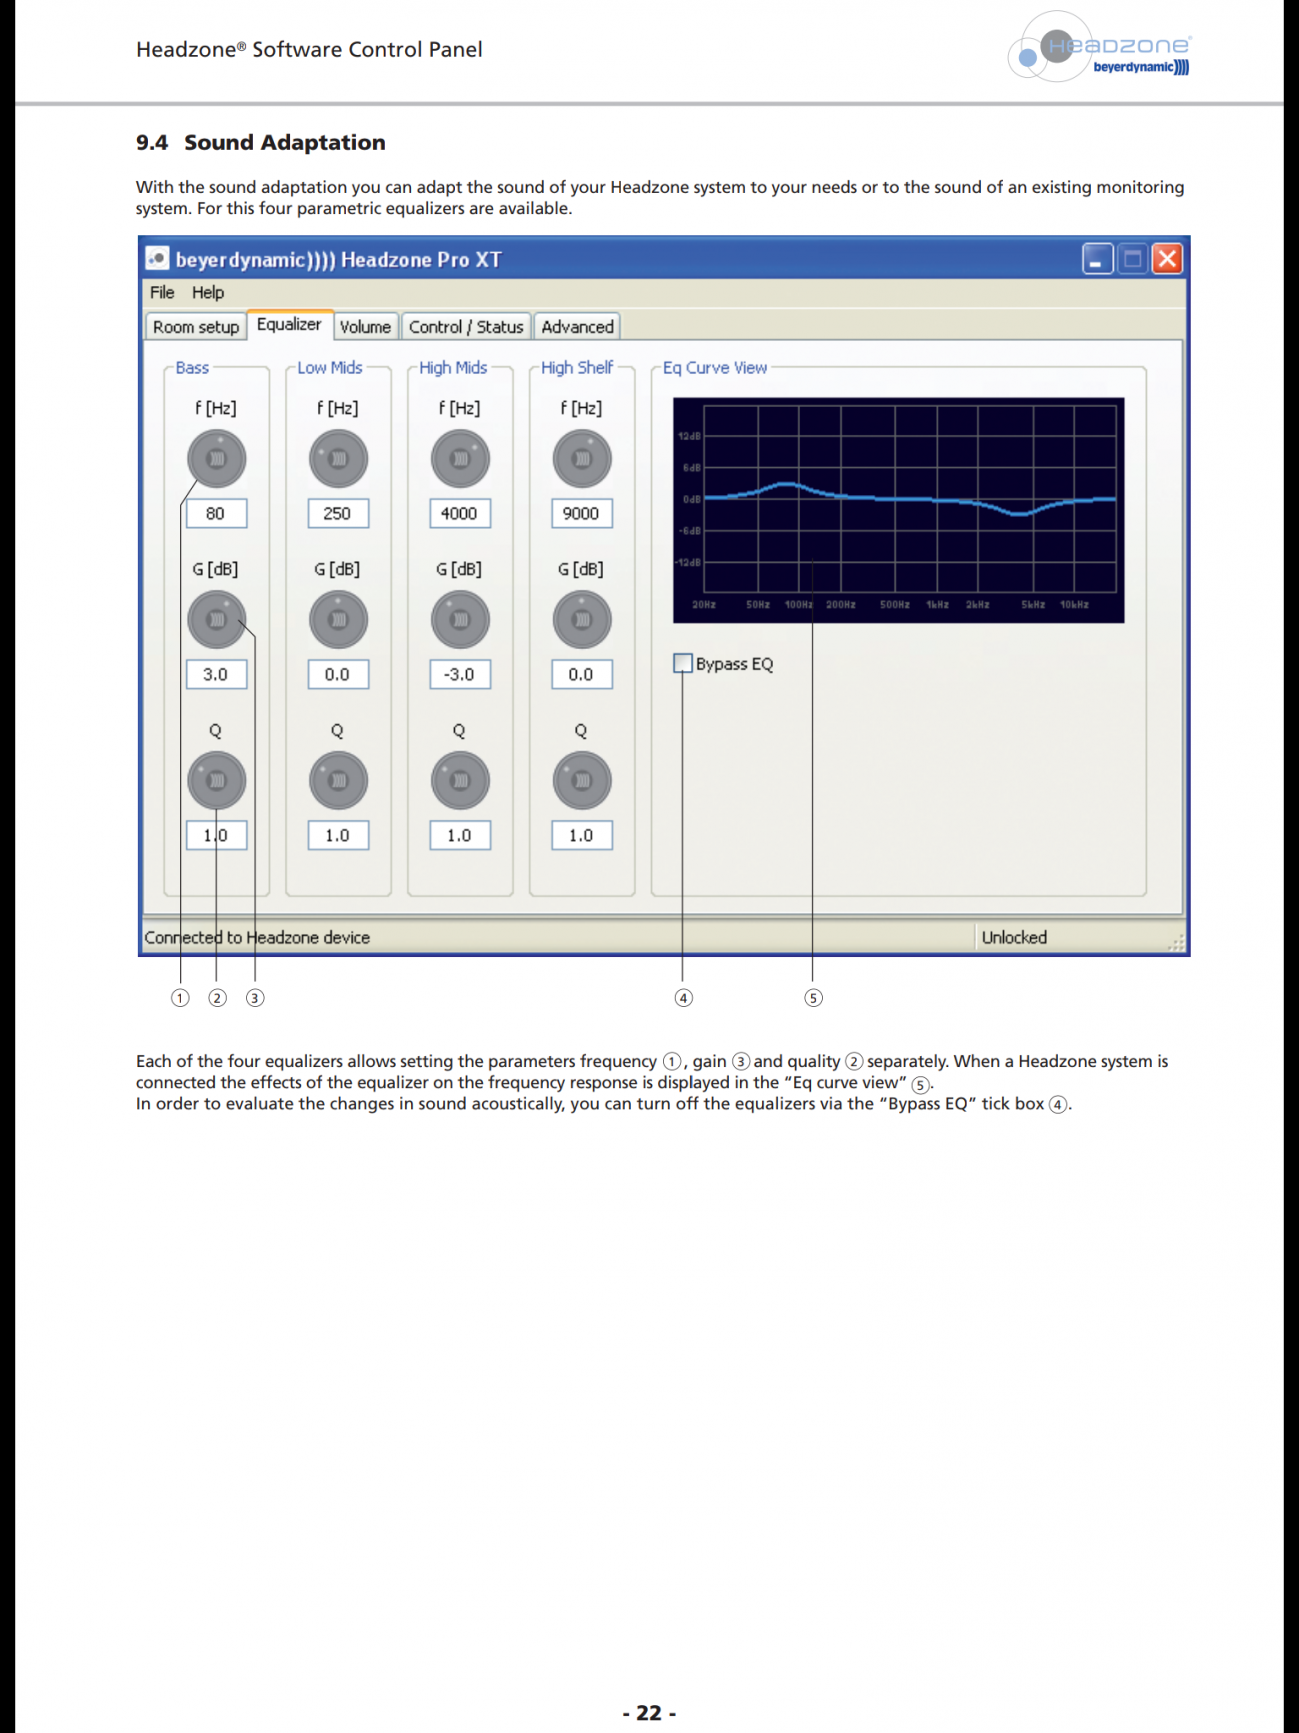Click the High Mids gain field -3.0
Image resolution: width=1299 pixels, height=1733 pixels.
point(460,674)
